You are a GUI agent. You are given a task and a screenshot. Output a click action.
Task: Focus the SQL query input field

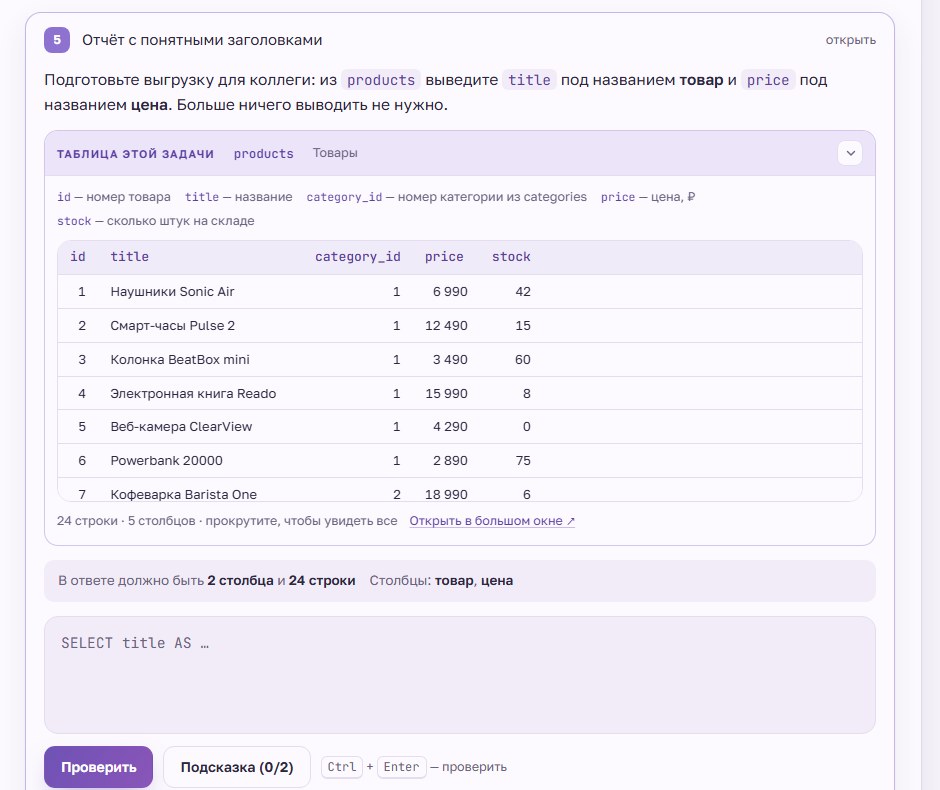460,675
